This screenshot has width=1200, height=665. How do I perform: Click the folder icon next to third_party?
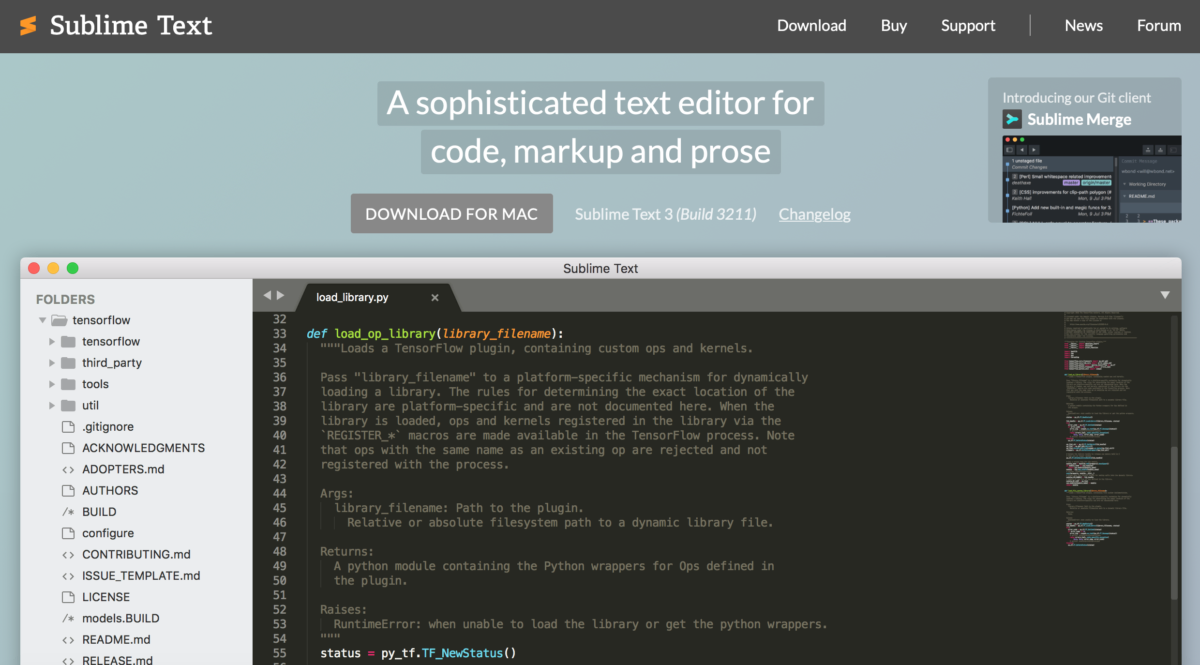tap(68, 363)
